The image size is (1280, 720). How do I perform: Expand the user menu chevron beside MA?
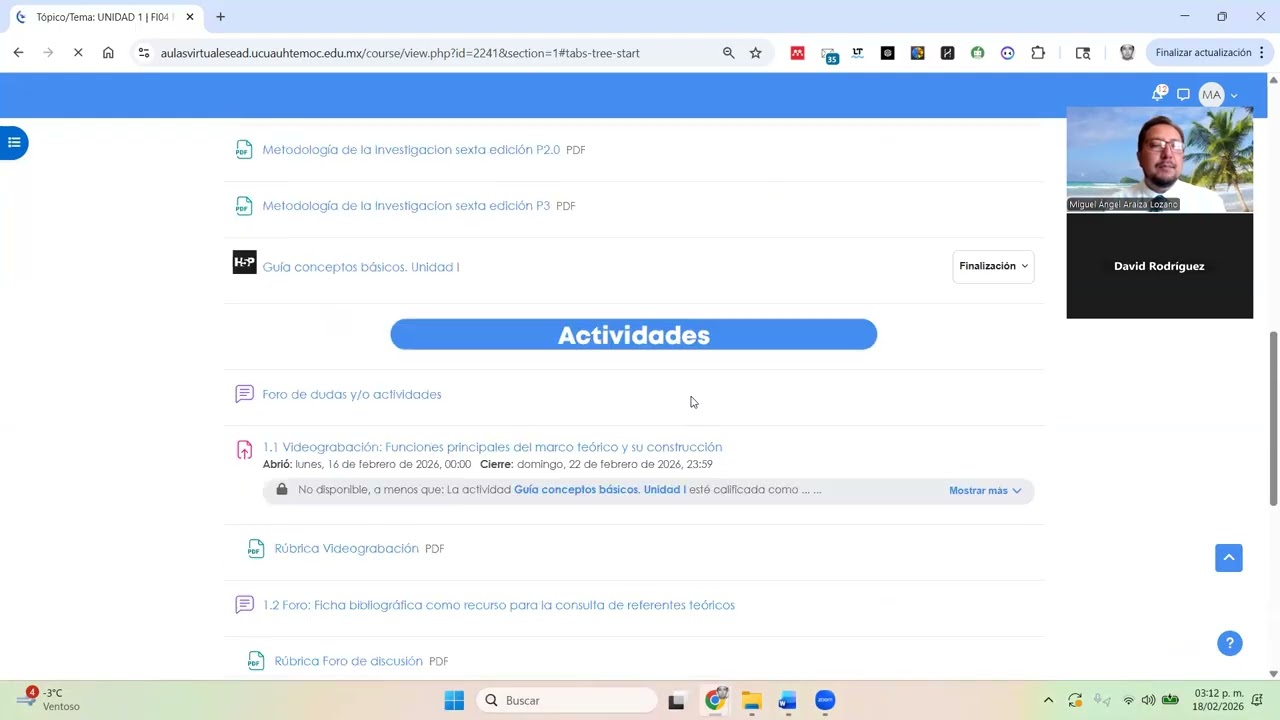(x=1234, y=96)
